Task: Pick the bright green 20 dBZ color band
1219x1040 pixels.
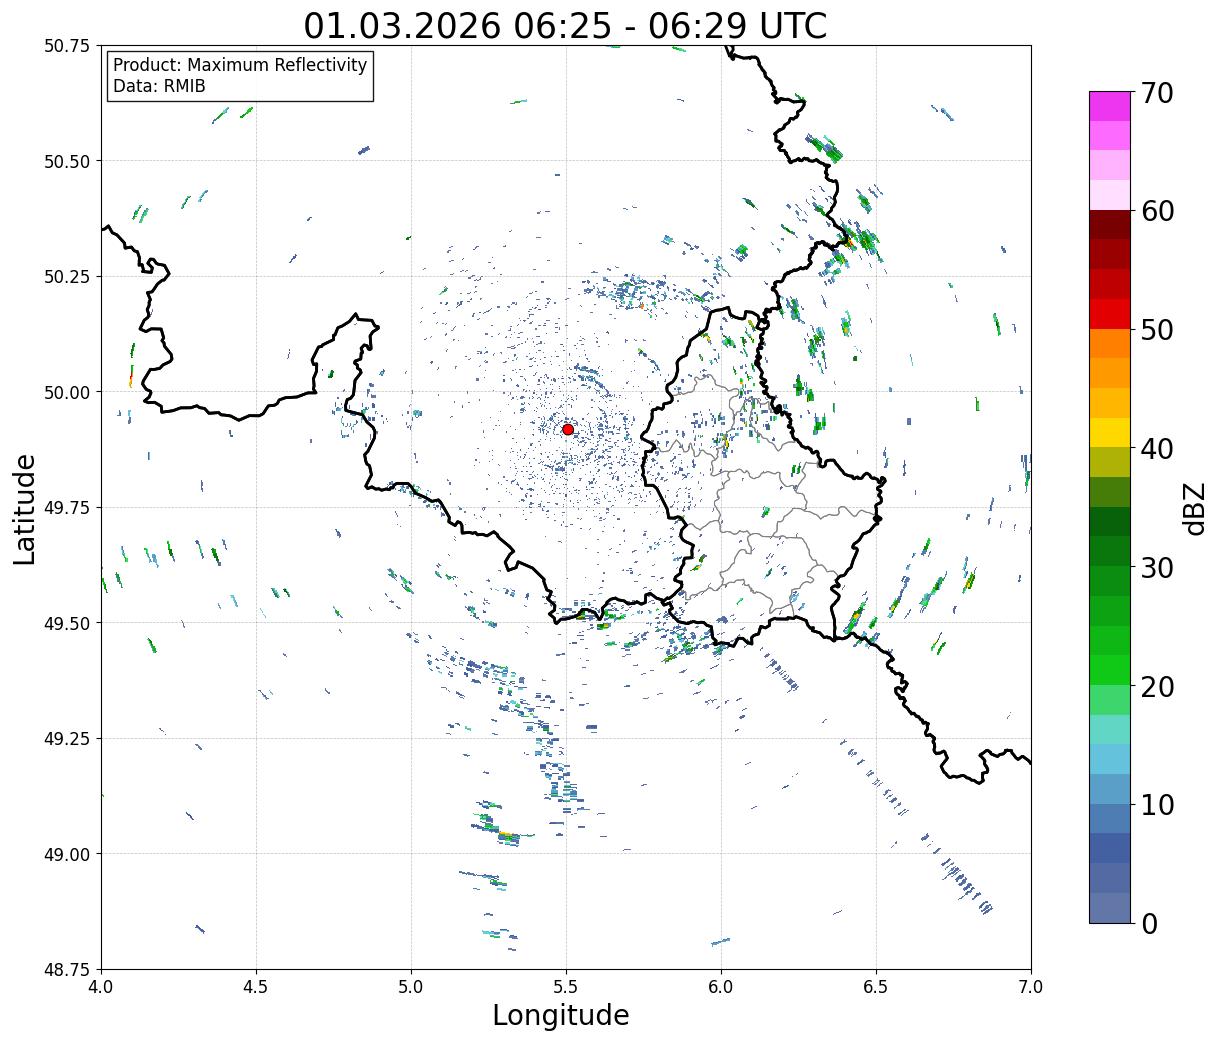Action: click(x=1110, y=670)
